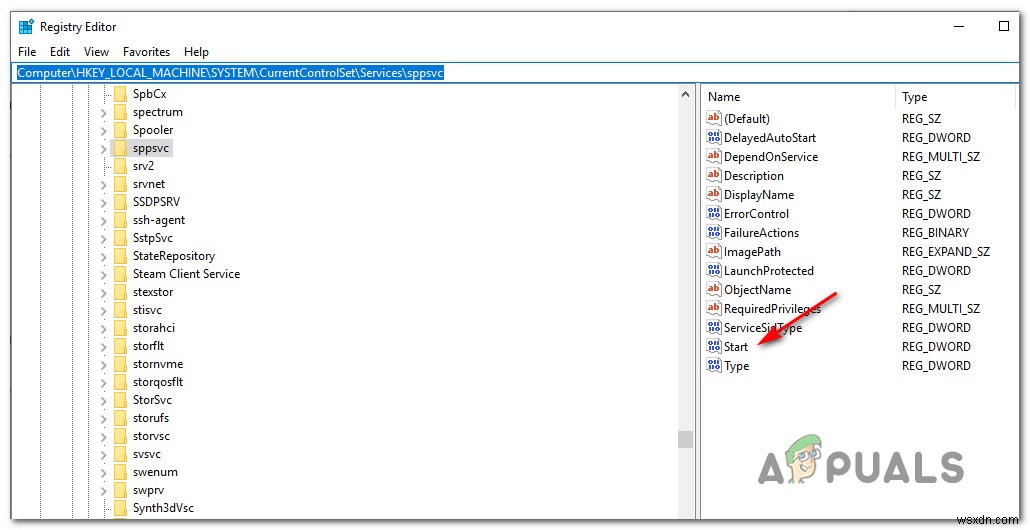This screenshot has height=530, width=1030.
Task: Select the ImagePath value icon
Action: coord(713,252)
